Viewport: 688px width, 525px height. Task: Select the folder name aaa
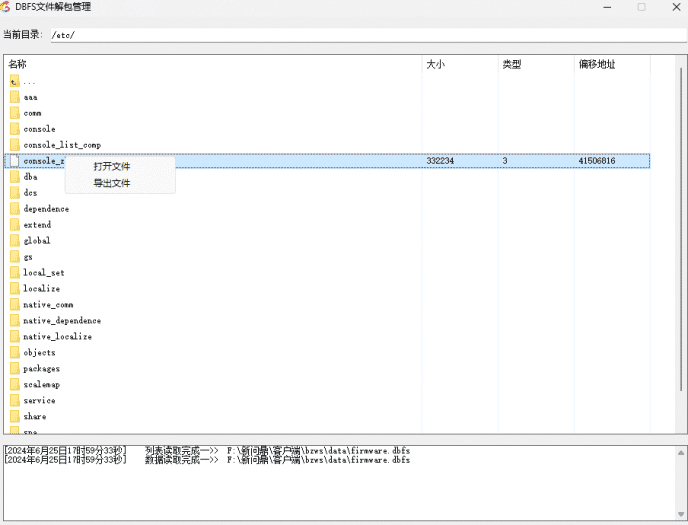(30, 98)
